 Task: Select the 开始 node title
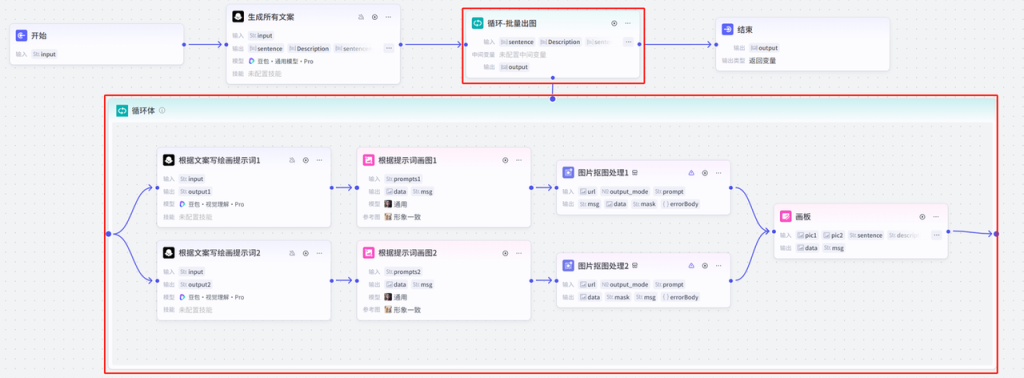point(39,36)
